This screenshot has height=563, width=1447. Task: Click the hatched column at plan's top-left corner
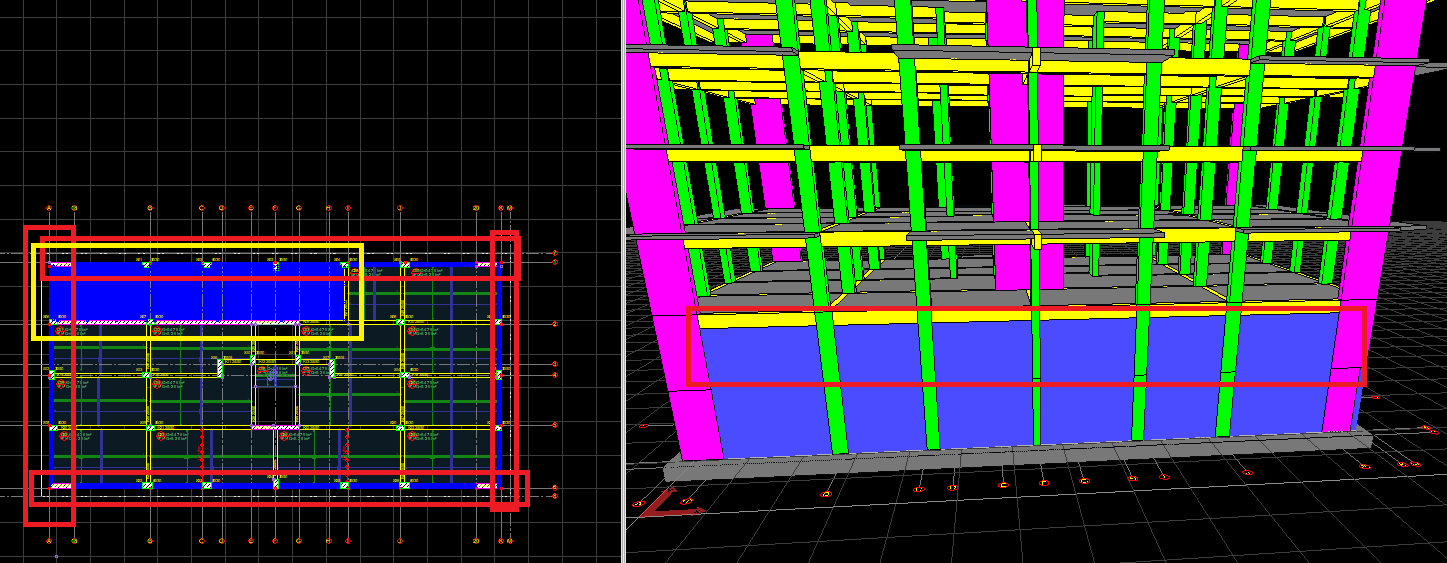coord(61,265)
